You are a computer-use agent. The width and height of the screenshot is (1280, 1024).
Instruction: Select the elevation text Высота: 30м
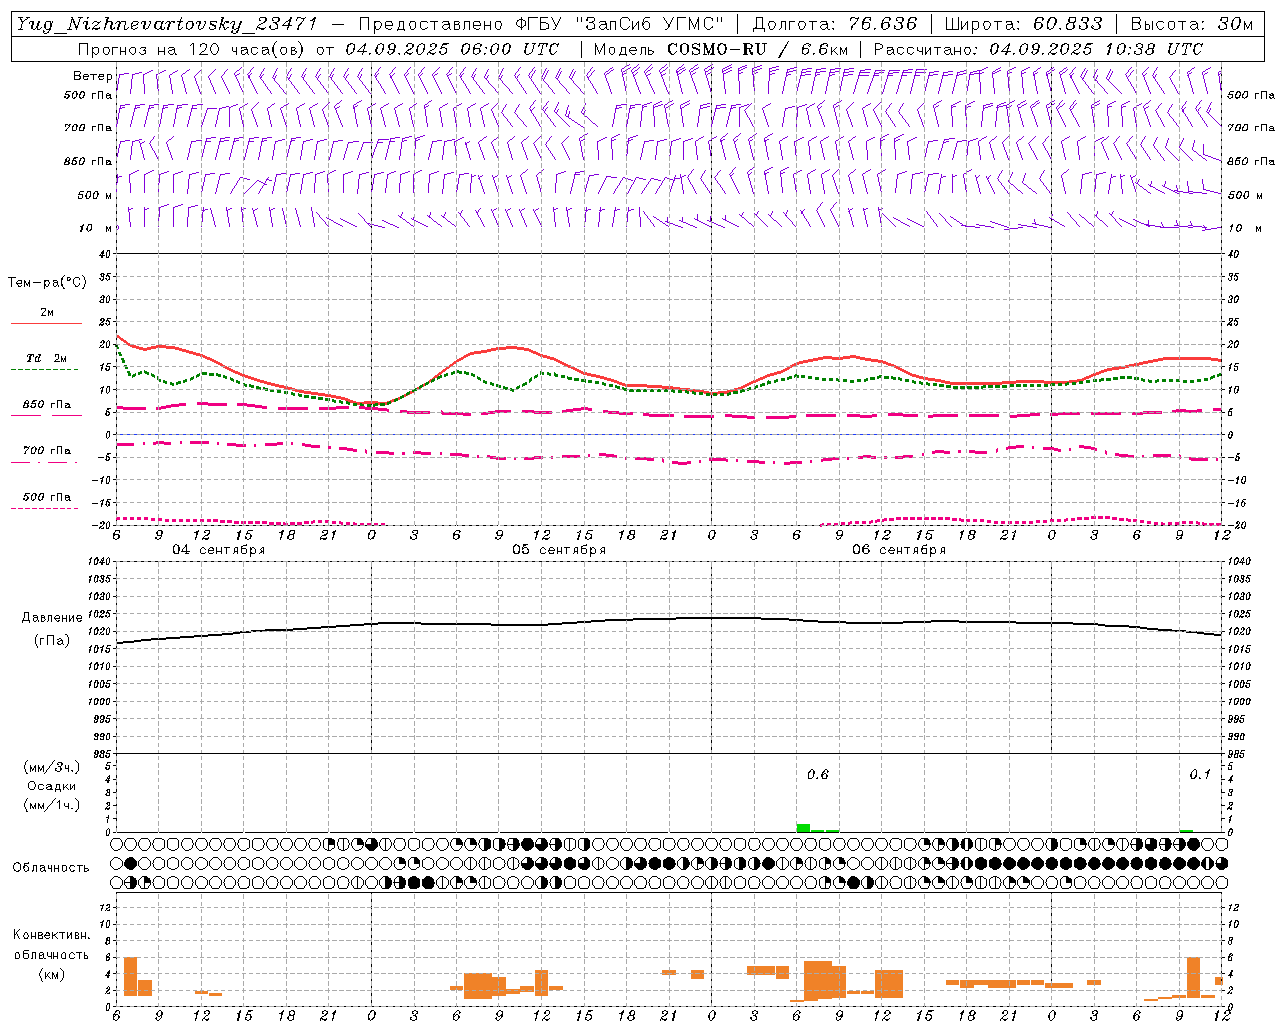pyautogui.click(x=1191, y=24)
